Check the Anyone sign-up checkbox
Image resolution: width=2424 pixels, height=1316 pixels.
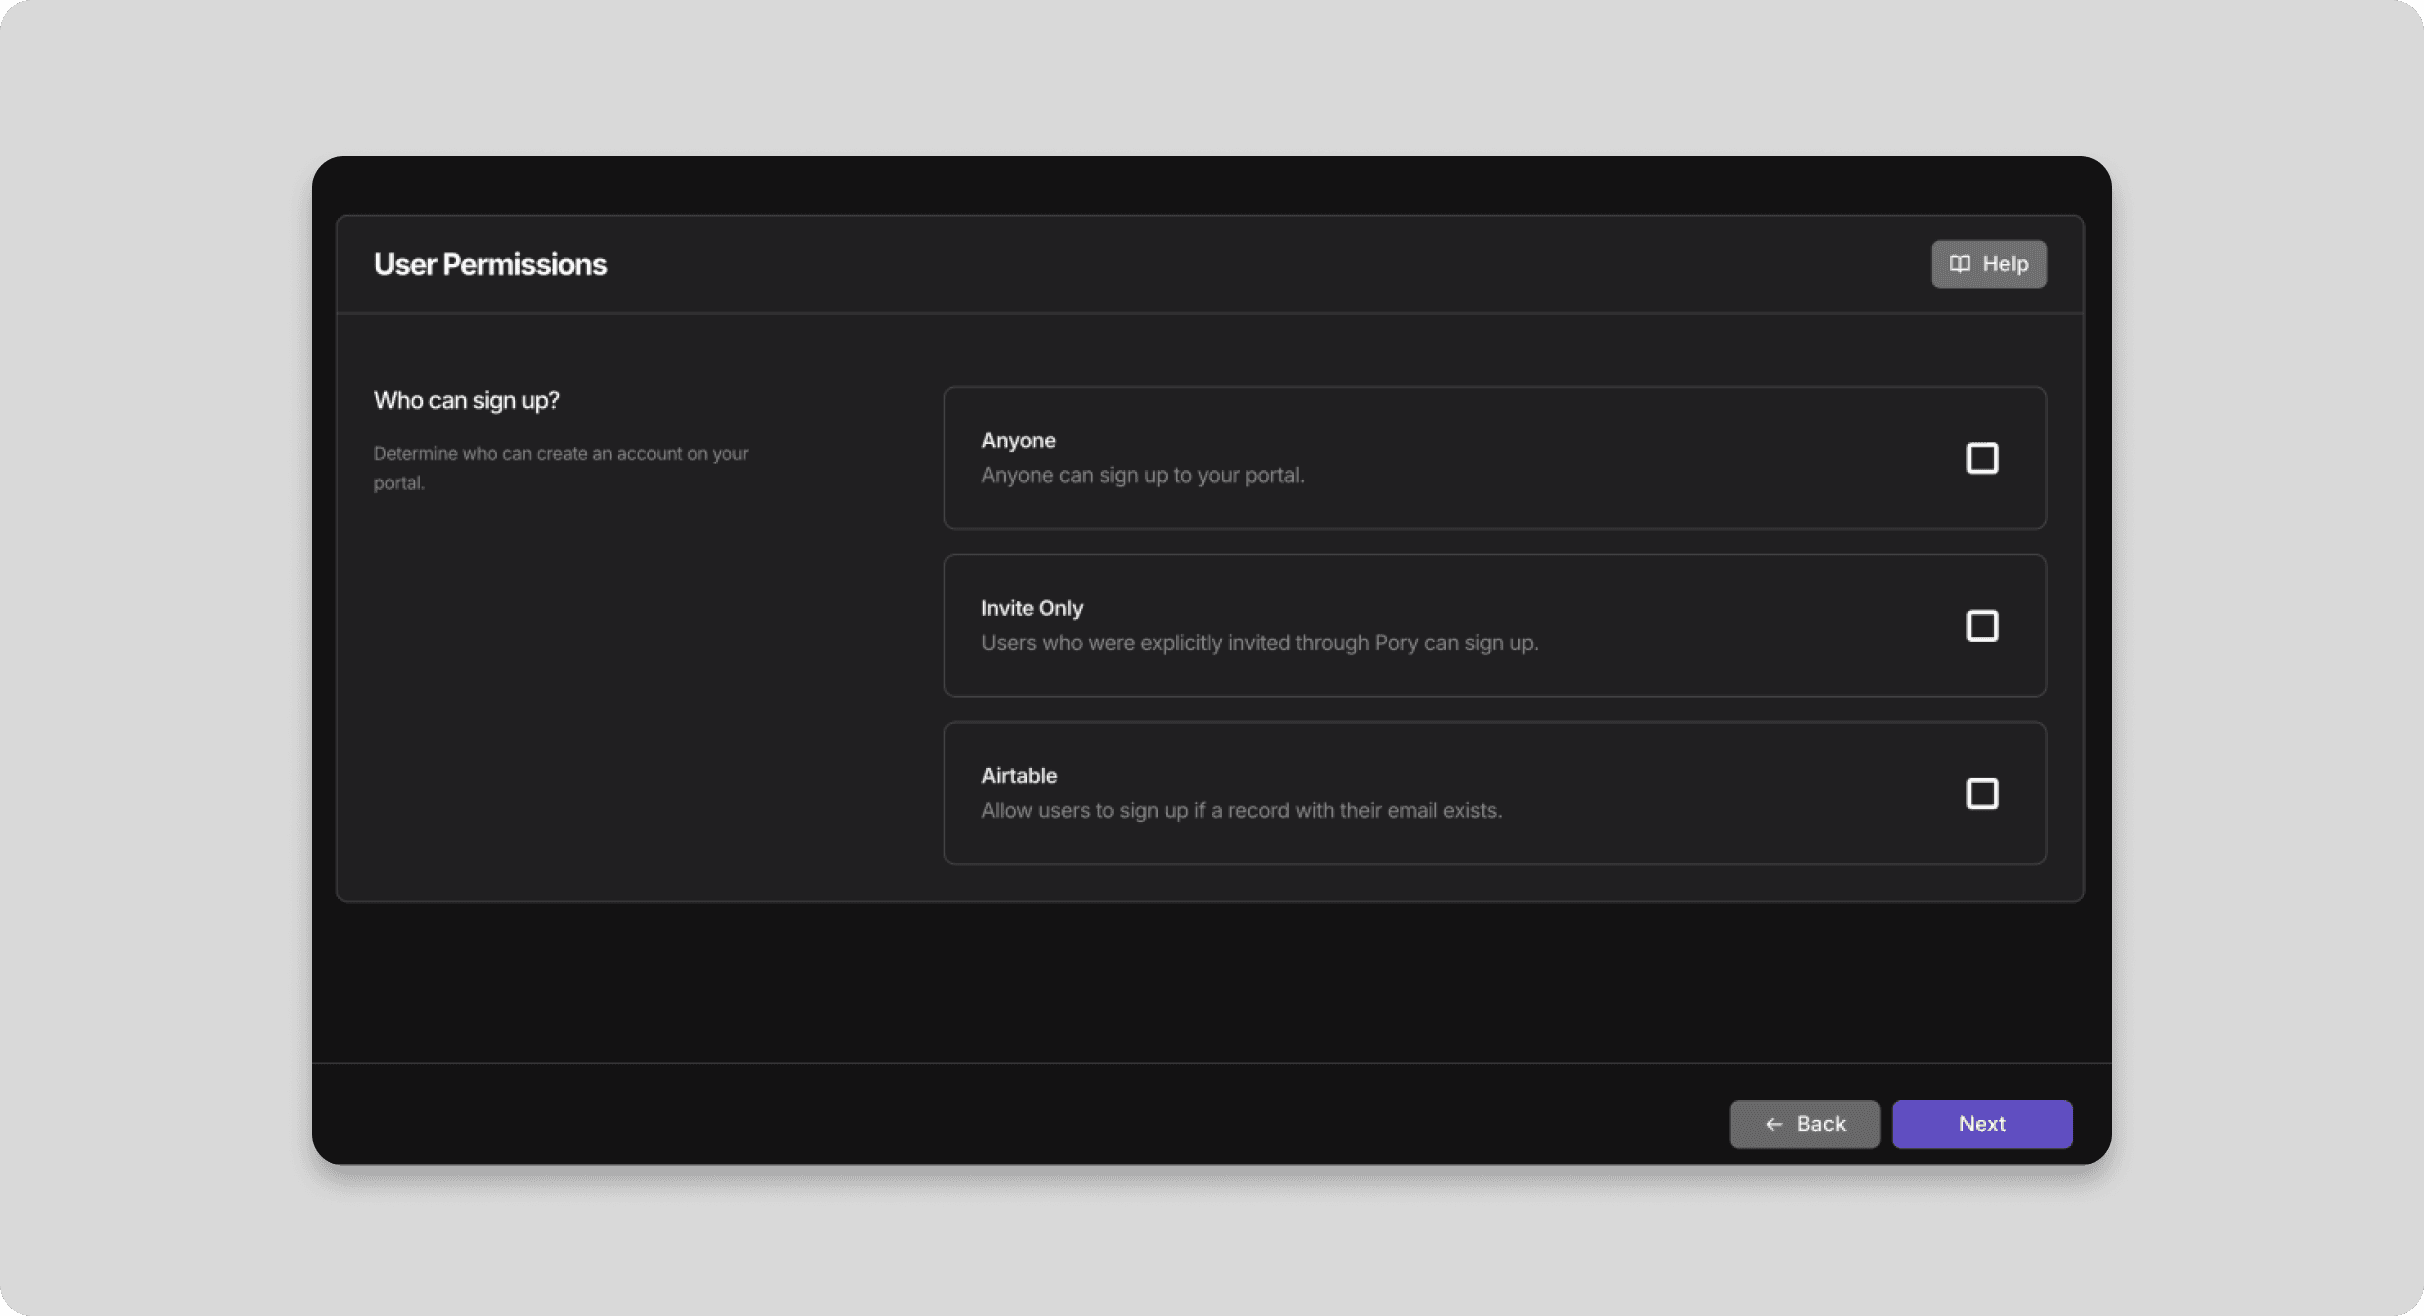tap(1981, 458)
